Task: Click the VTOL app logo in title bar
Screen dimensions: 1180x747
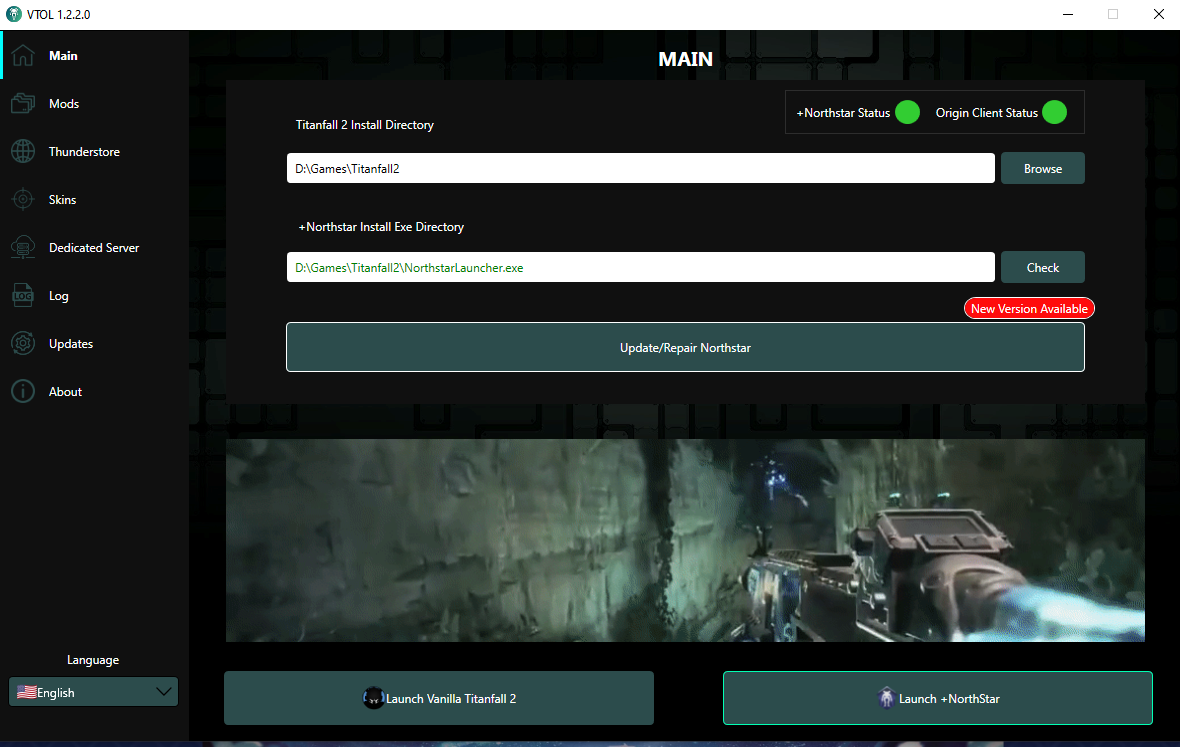Action: tap(14, 14)
